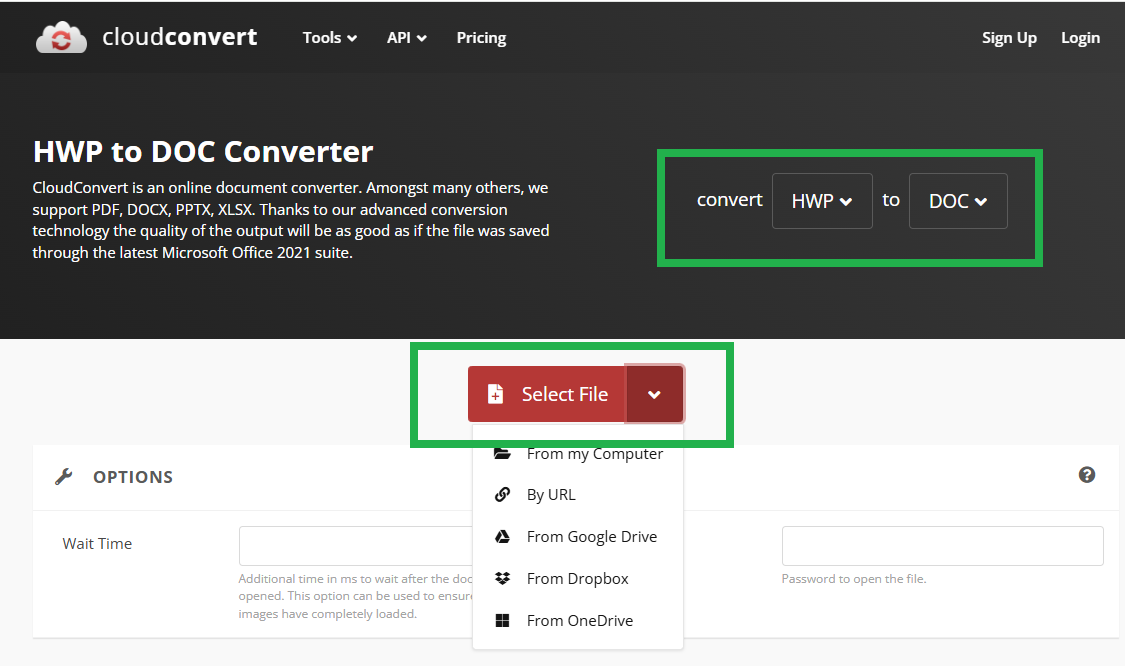The width and height of the screenshot is (1125, 666).
Task: Open the DOC target format dropdown
Action: 958,201
